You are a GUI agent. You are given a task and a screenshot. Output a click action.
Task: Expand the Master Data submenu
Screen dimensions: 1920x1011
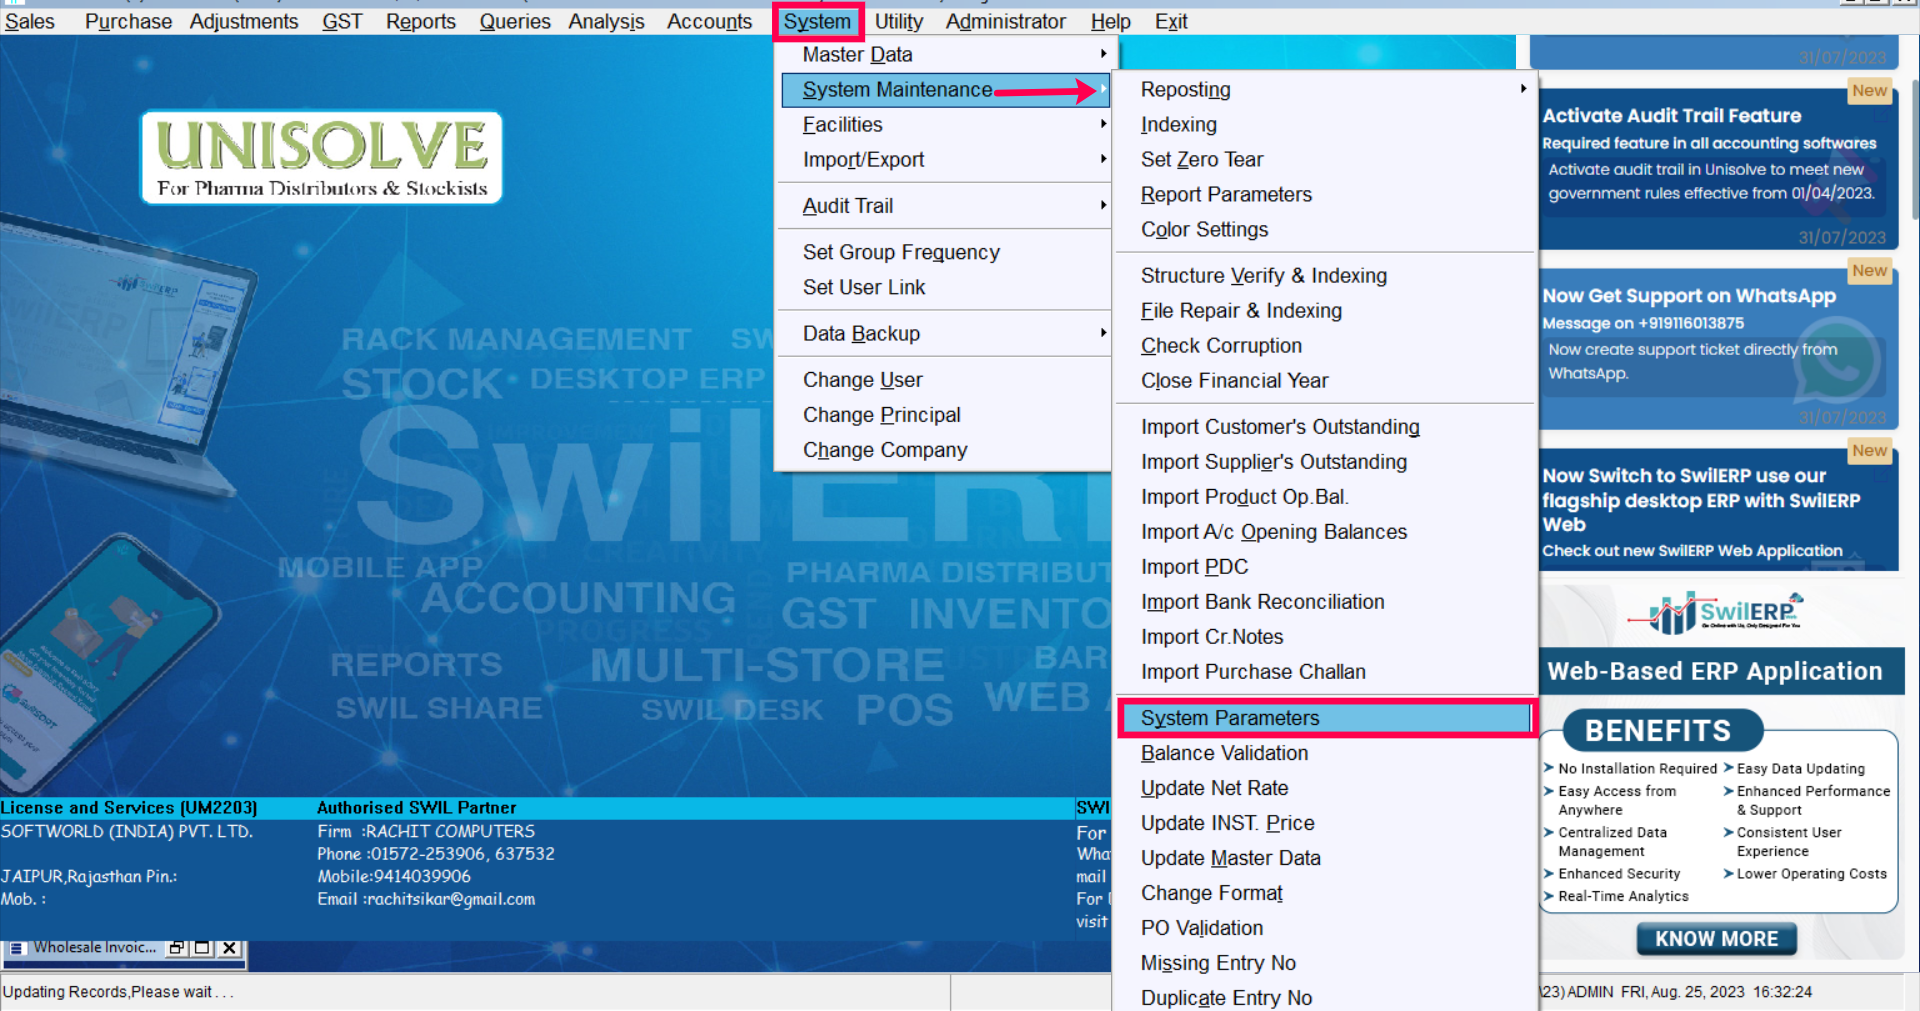[945, 54]
